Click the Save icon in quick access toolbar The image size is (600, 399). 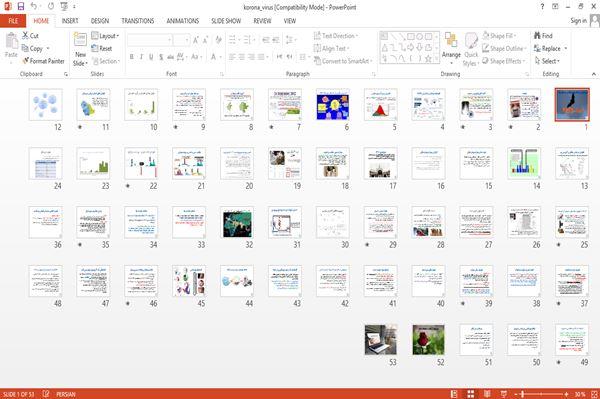[21, 7]
